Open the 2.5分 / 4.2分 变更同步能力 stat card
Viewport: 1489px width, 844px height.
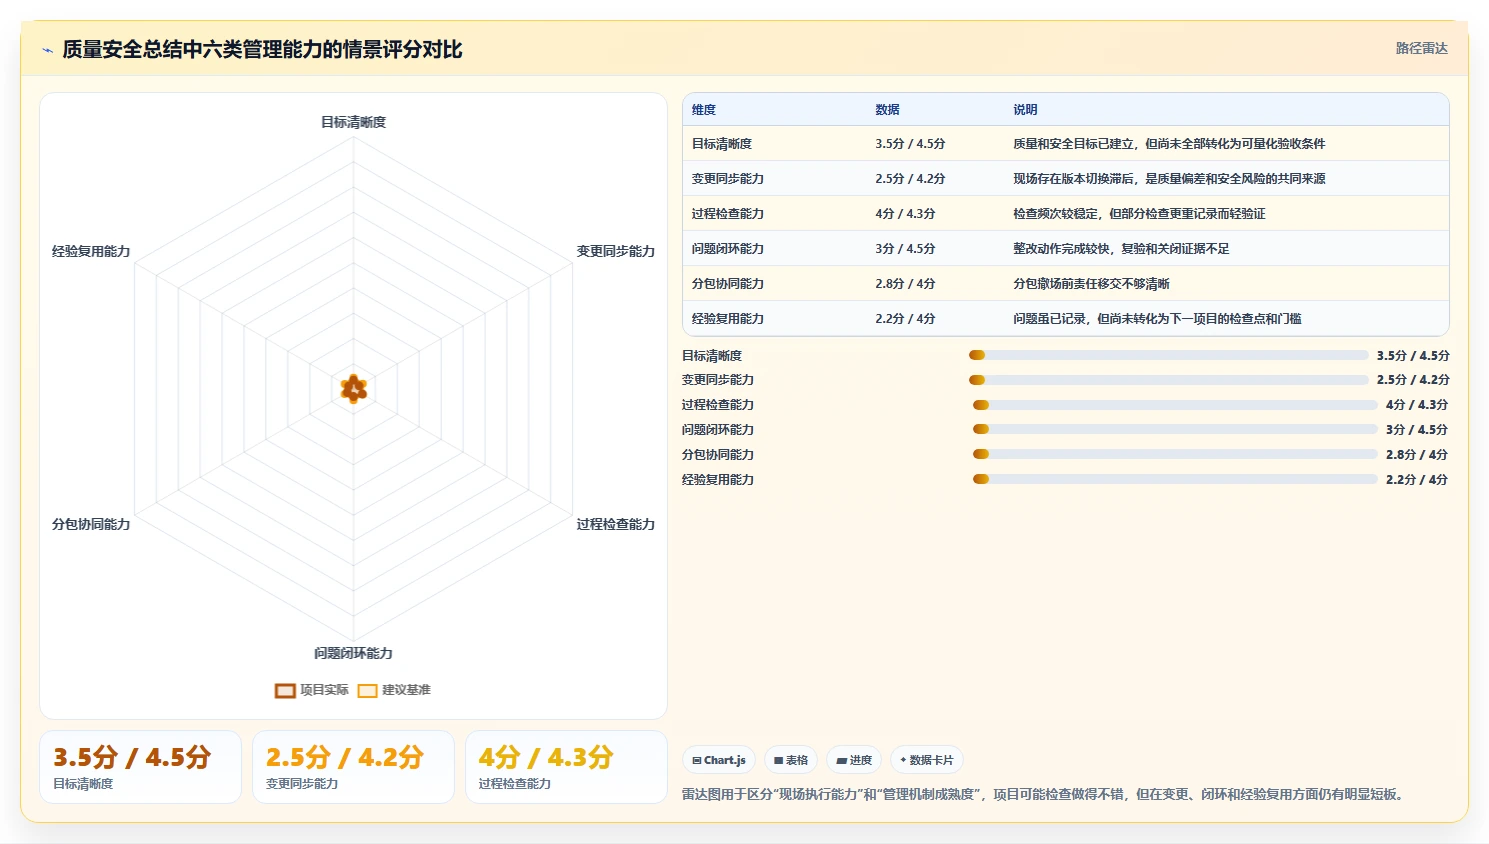pyautogui.click(x=353, y=767)
